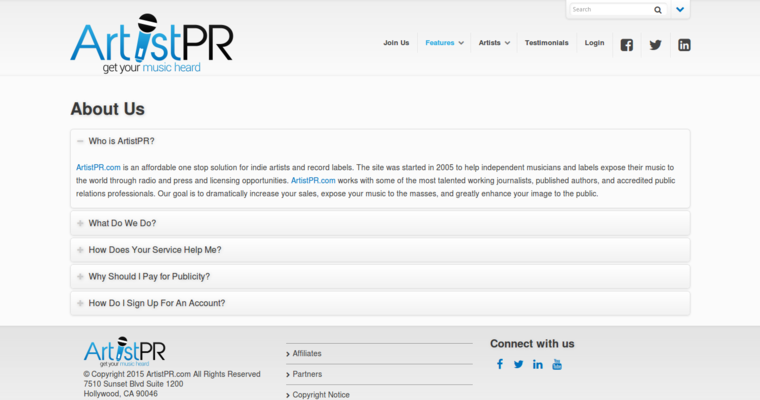Click the Hollywood, CA 90046 text
The height and width of the screenshot is (400, 760).
click(120, 393)
